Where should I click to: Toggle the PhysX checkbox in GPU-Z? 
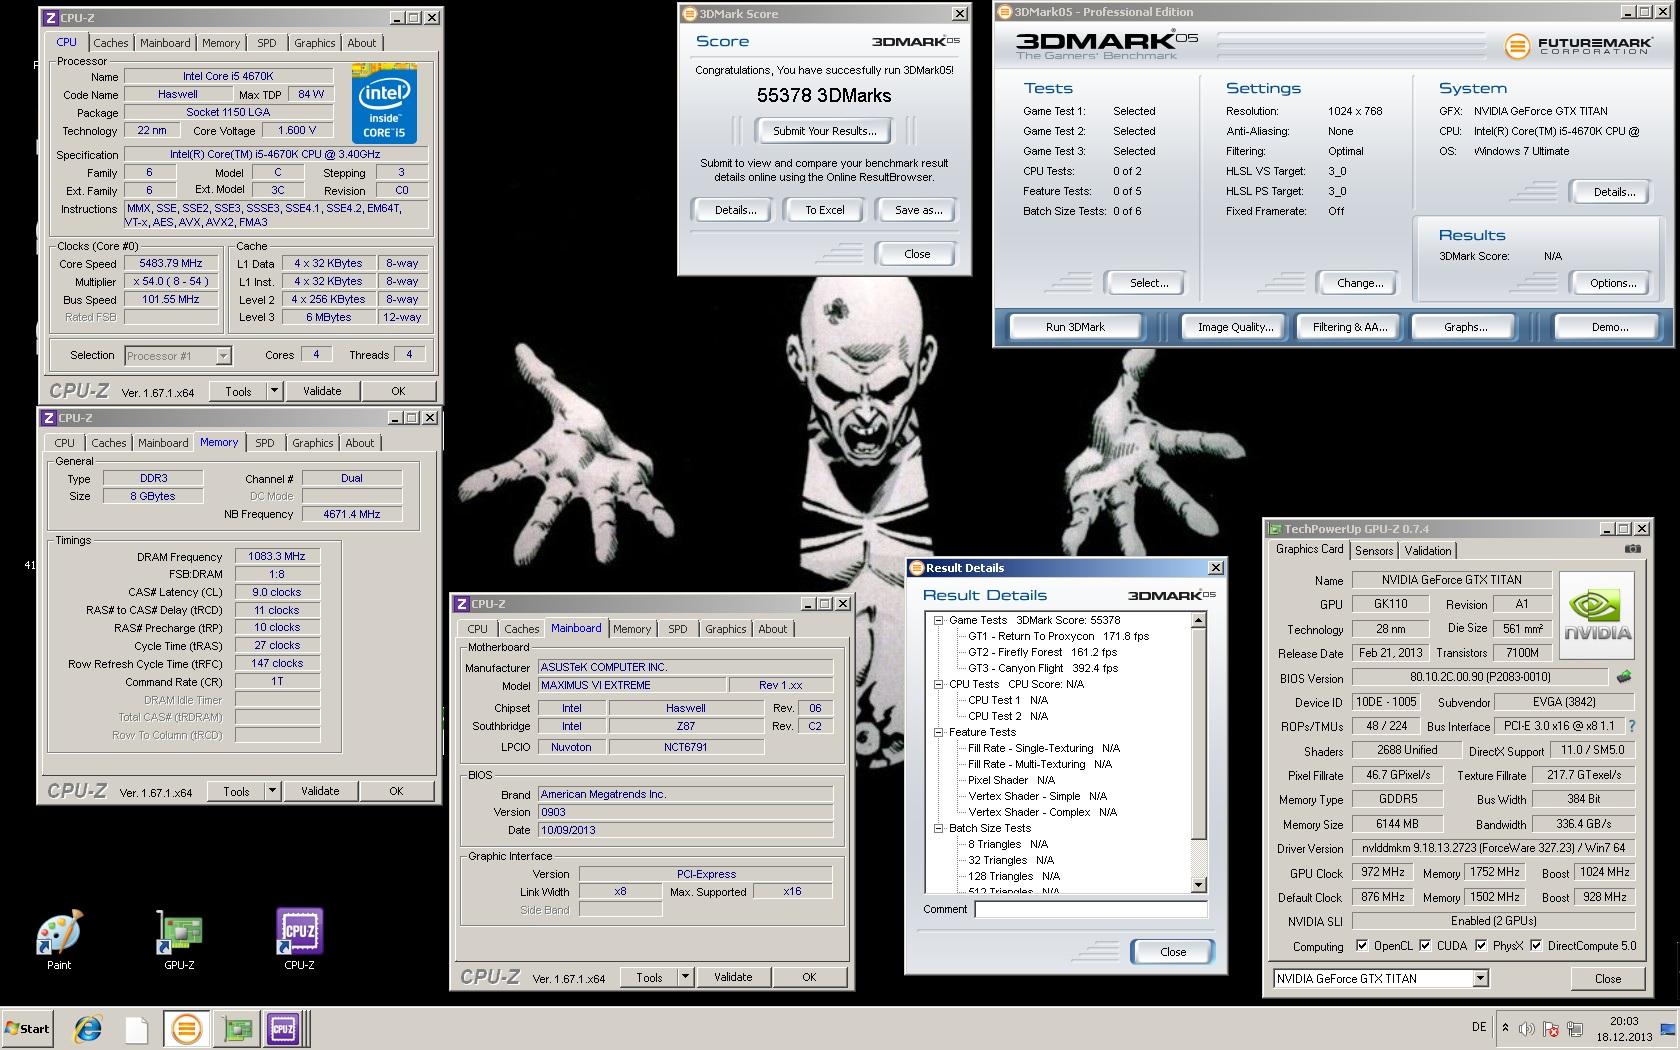tap(1480, 945)
